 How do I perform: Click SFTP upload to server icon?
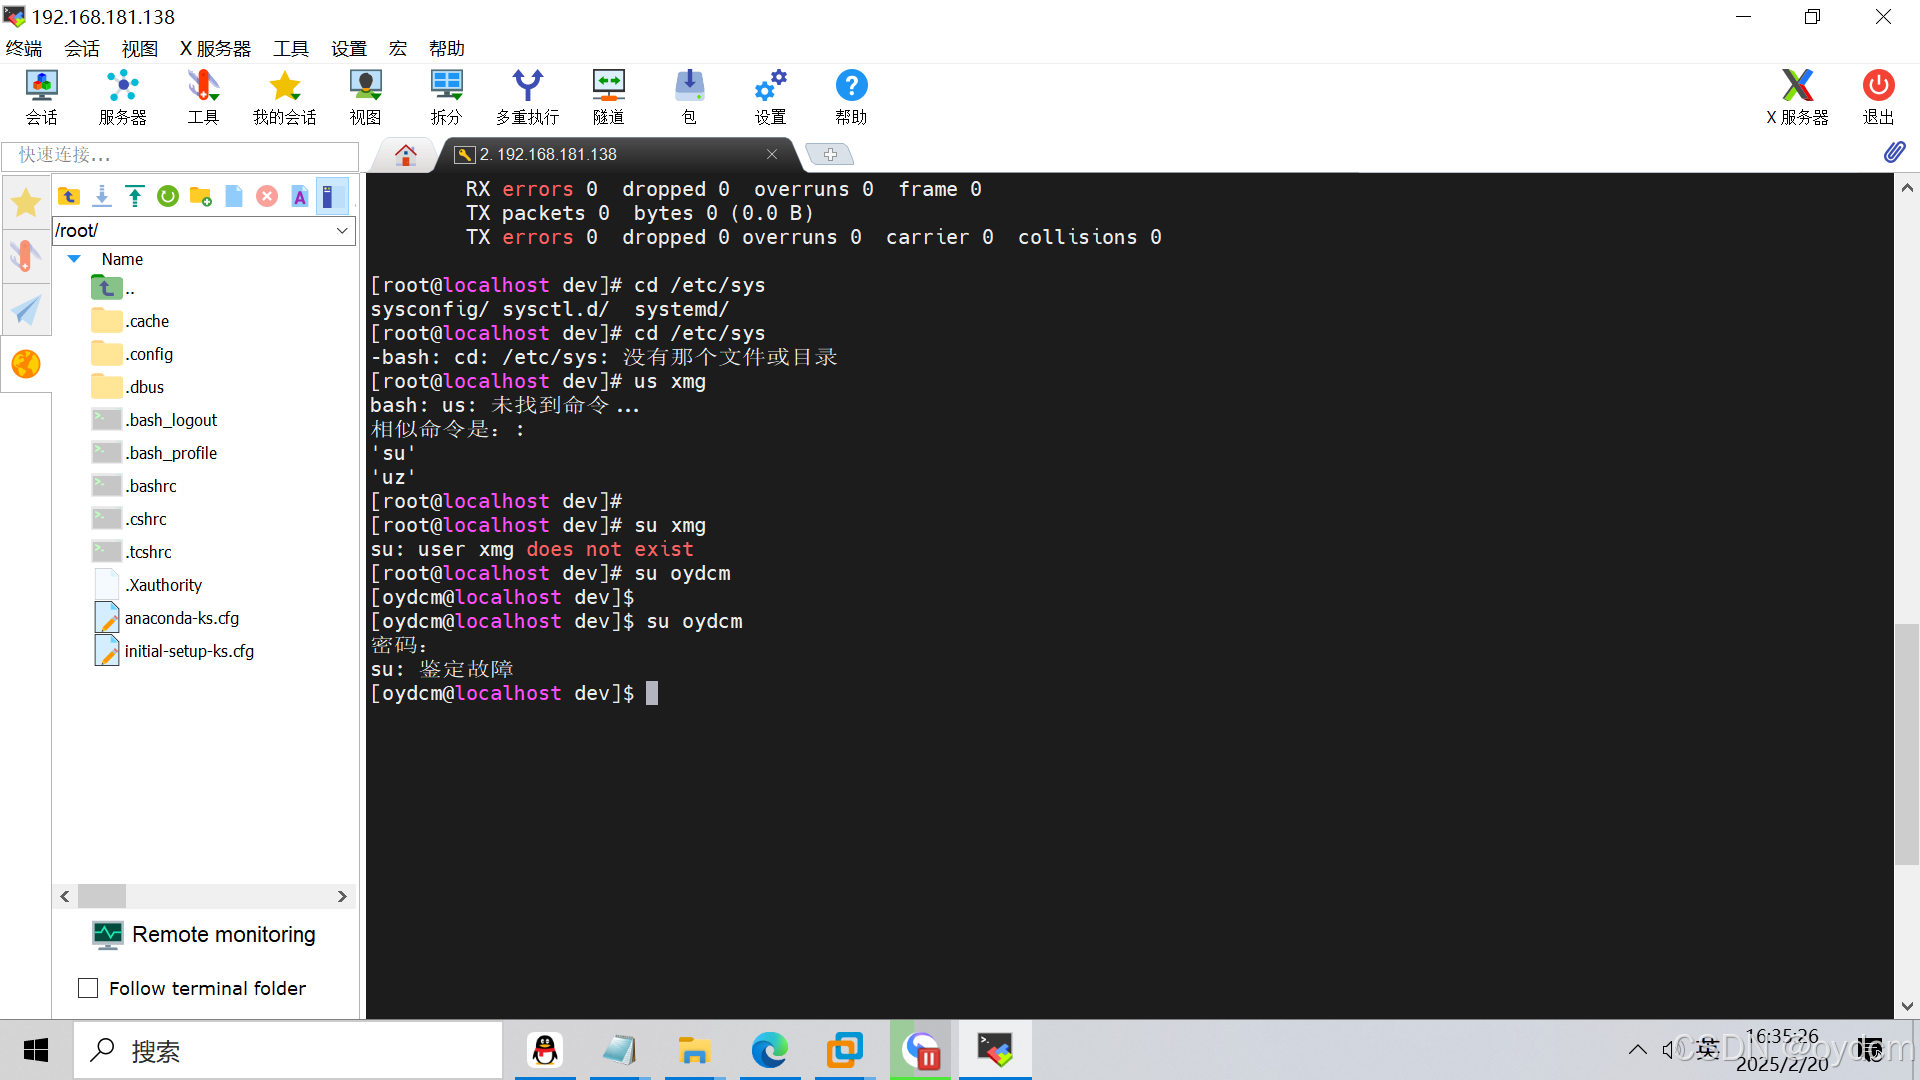coord(134,196)
